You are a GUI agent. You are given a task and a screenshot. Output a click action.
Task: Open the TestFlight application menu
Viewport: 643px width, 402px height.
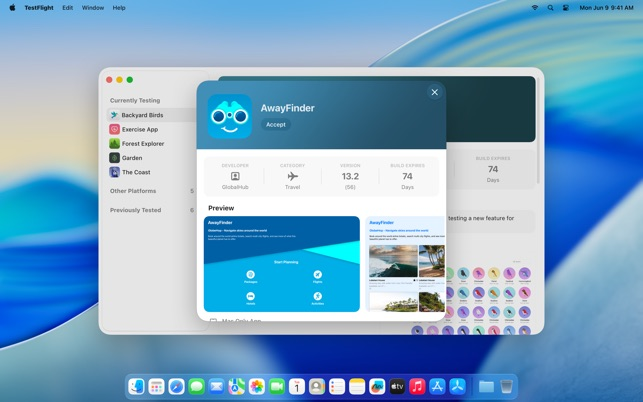click(x=39, y=7)
